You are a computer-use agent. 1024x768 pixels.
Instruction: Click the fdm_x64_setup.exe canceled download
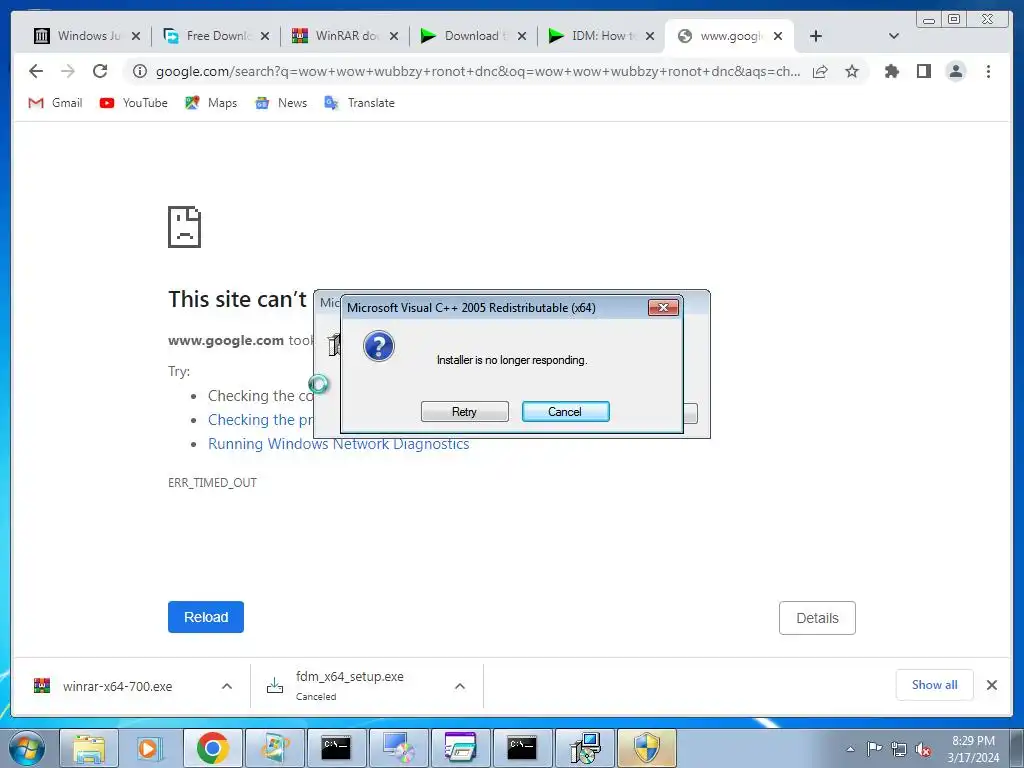click(349, 686)
